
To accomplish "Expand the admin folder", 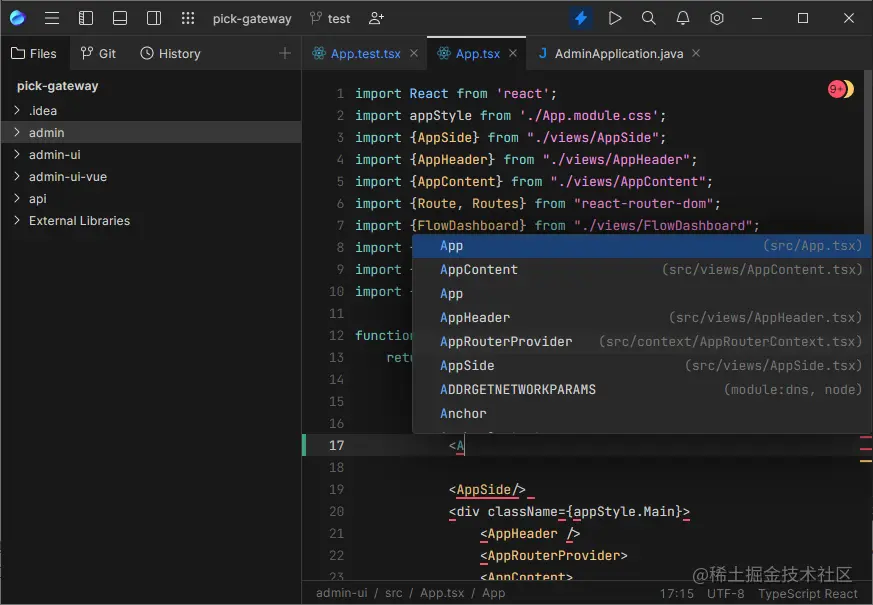I will (17, 132).
